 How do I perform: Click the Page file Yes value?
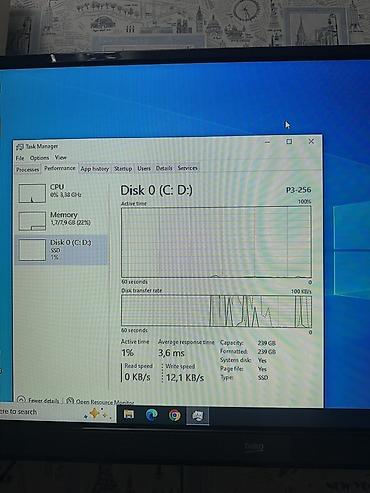262,369
